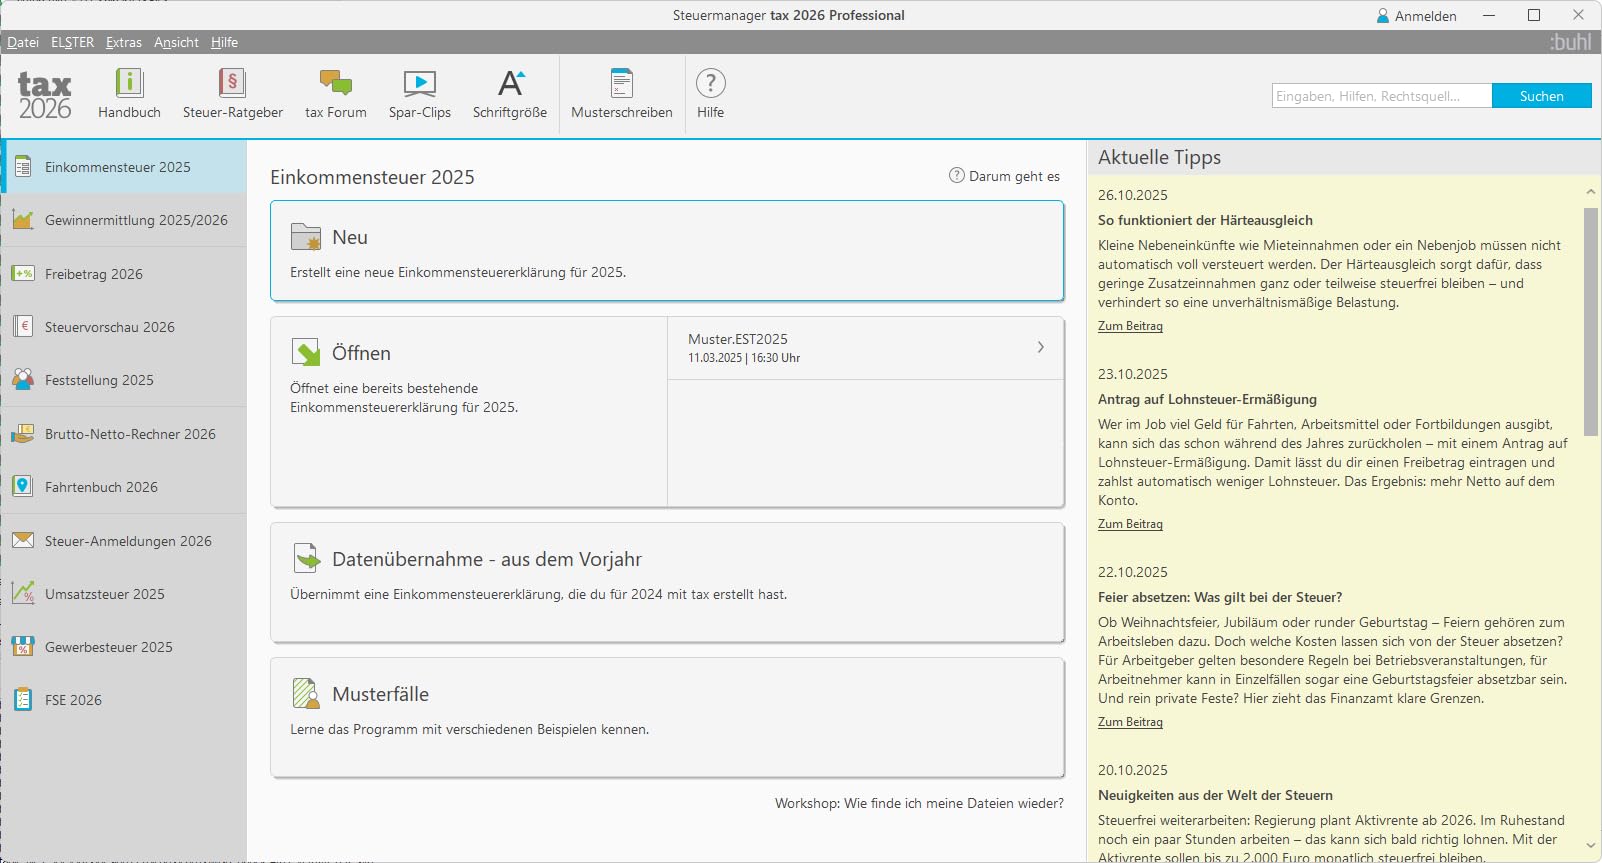
Task: Open recent file Muster.EST2025
Action: pyautogui.click(x=865, y=348)
